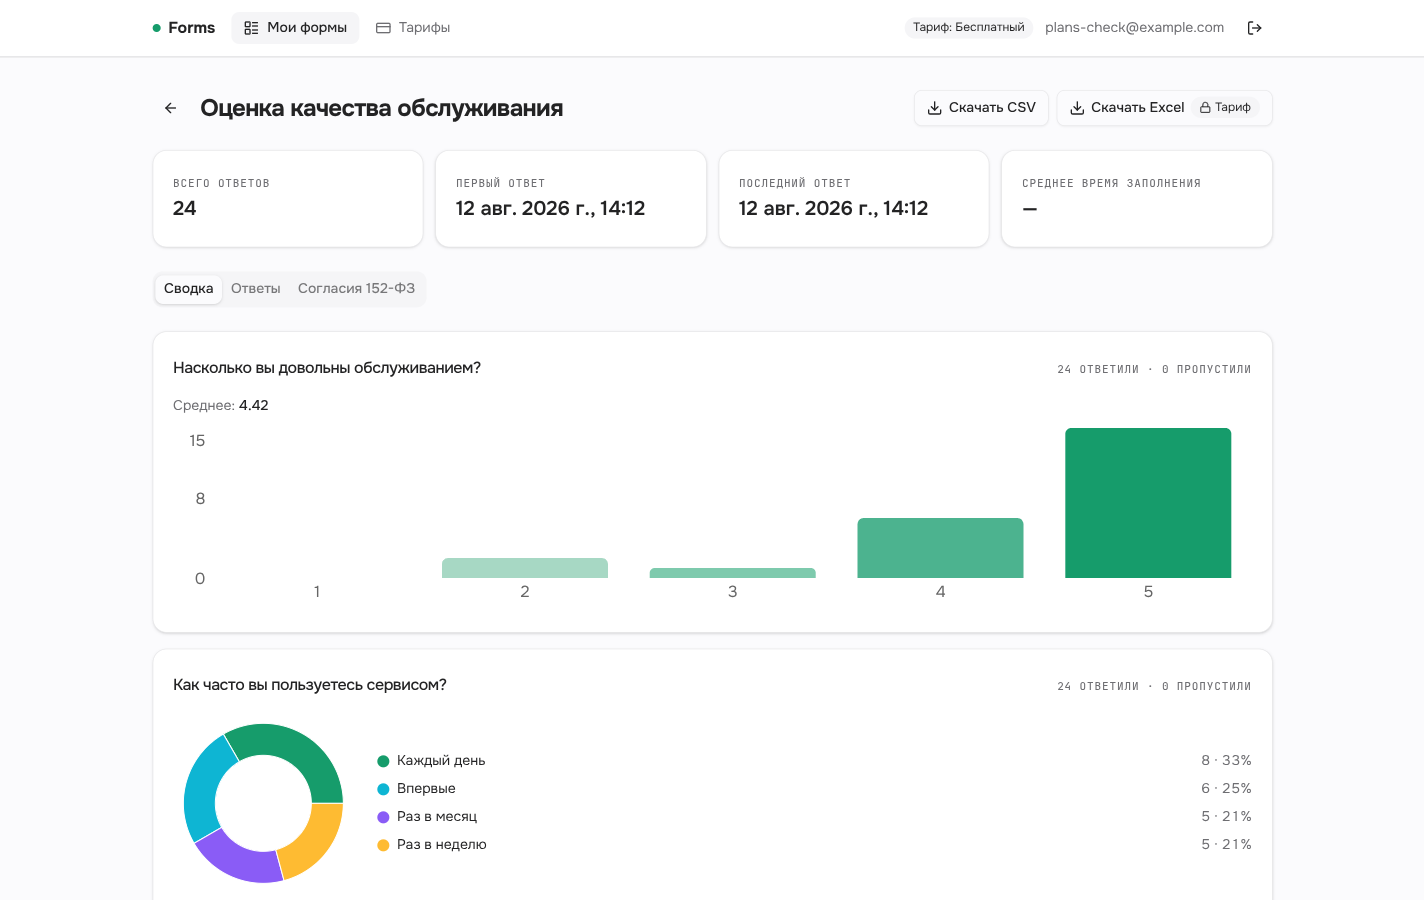Click the legend label Впервые
This screenshot has height=900, width=1424.
[x=426, y=789]
